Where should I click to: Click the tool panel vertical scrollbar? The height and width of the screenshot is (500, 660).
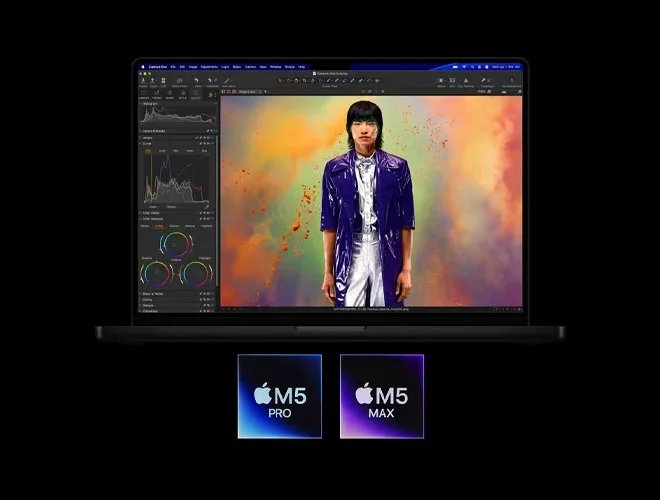pyautogui.click(x=217, y=210)
